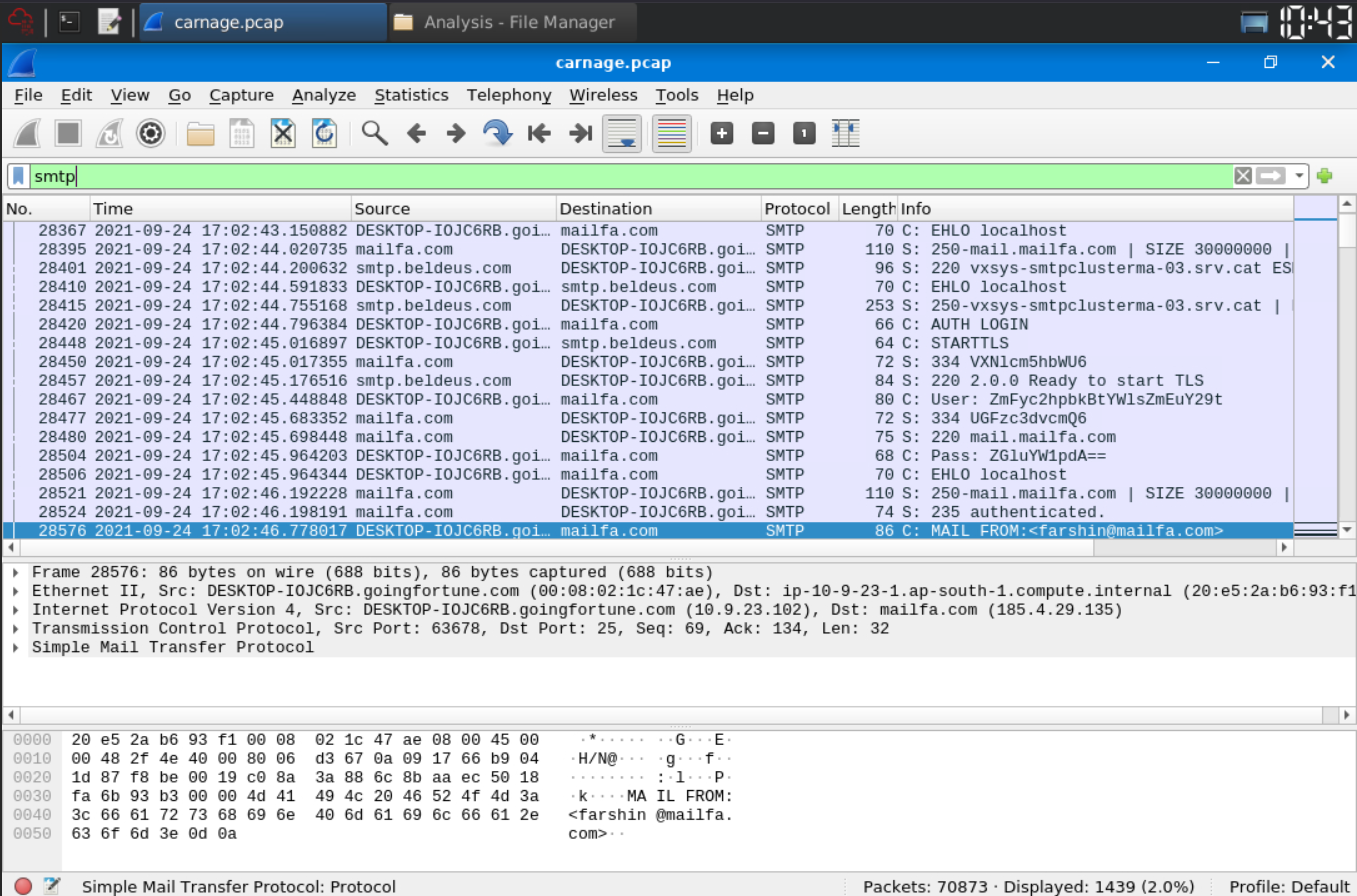The height and width of the screenshot is (896, 1357).
Task: Reset text to normal size
Action: [804, 133]
